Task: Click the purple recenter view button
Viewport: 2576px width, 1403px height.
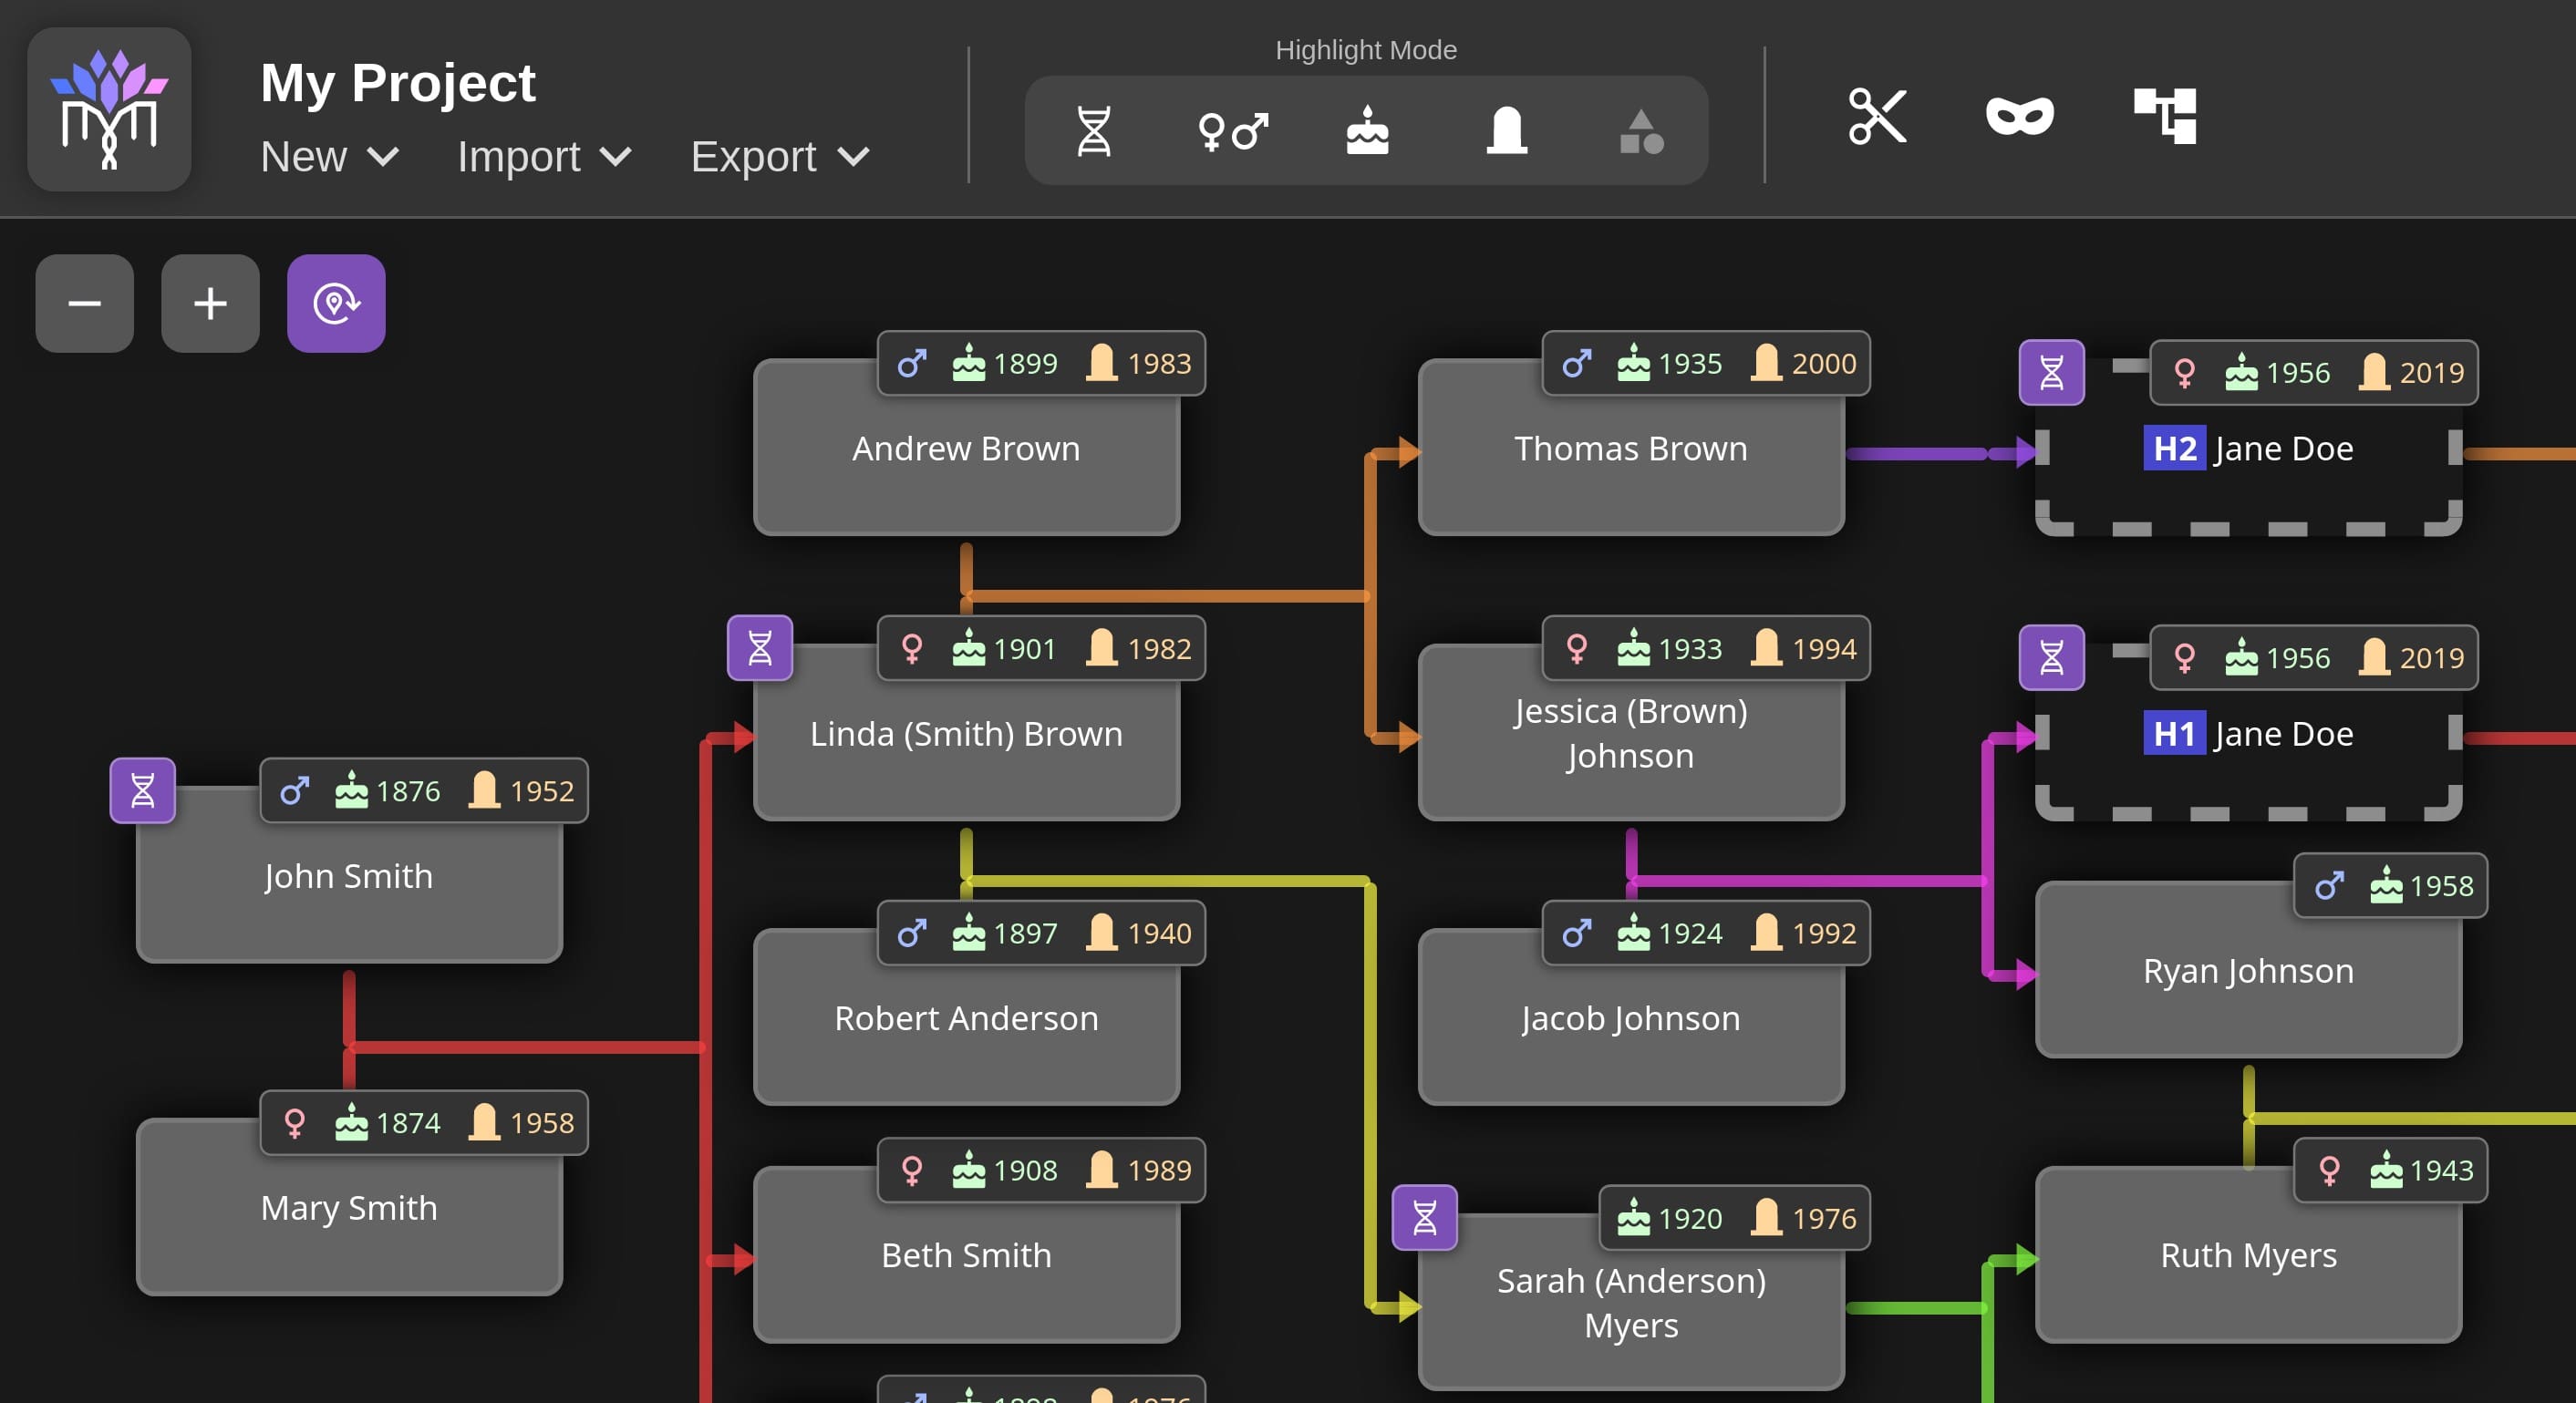Action: (x=336, y=303)
